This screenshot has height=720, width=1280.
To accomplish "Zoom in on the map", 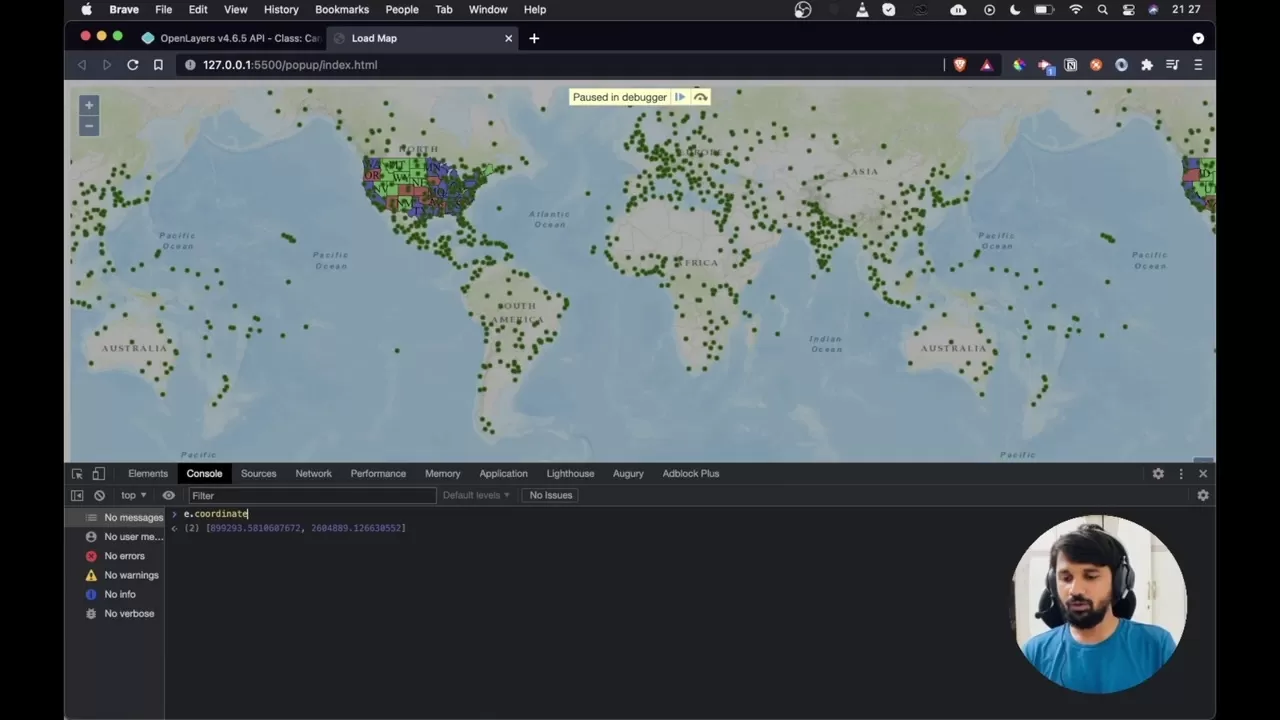I will [x=89, y=105].
